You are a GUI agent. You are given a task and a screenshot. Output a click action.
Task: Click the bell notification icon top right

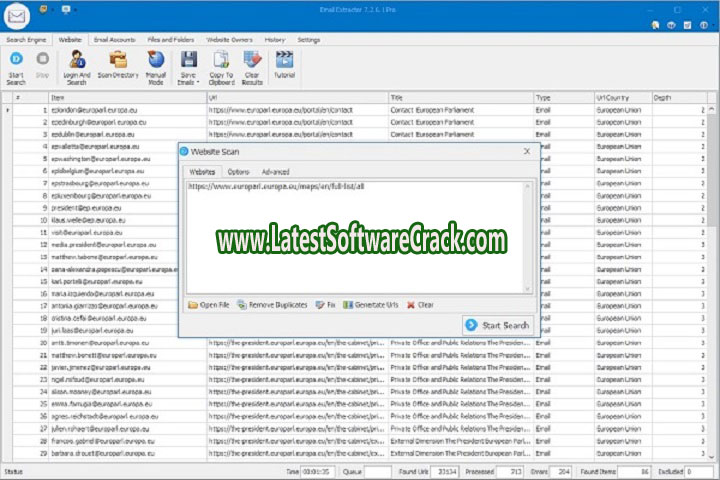point(655,25)
